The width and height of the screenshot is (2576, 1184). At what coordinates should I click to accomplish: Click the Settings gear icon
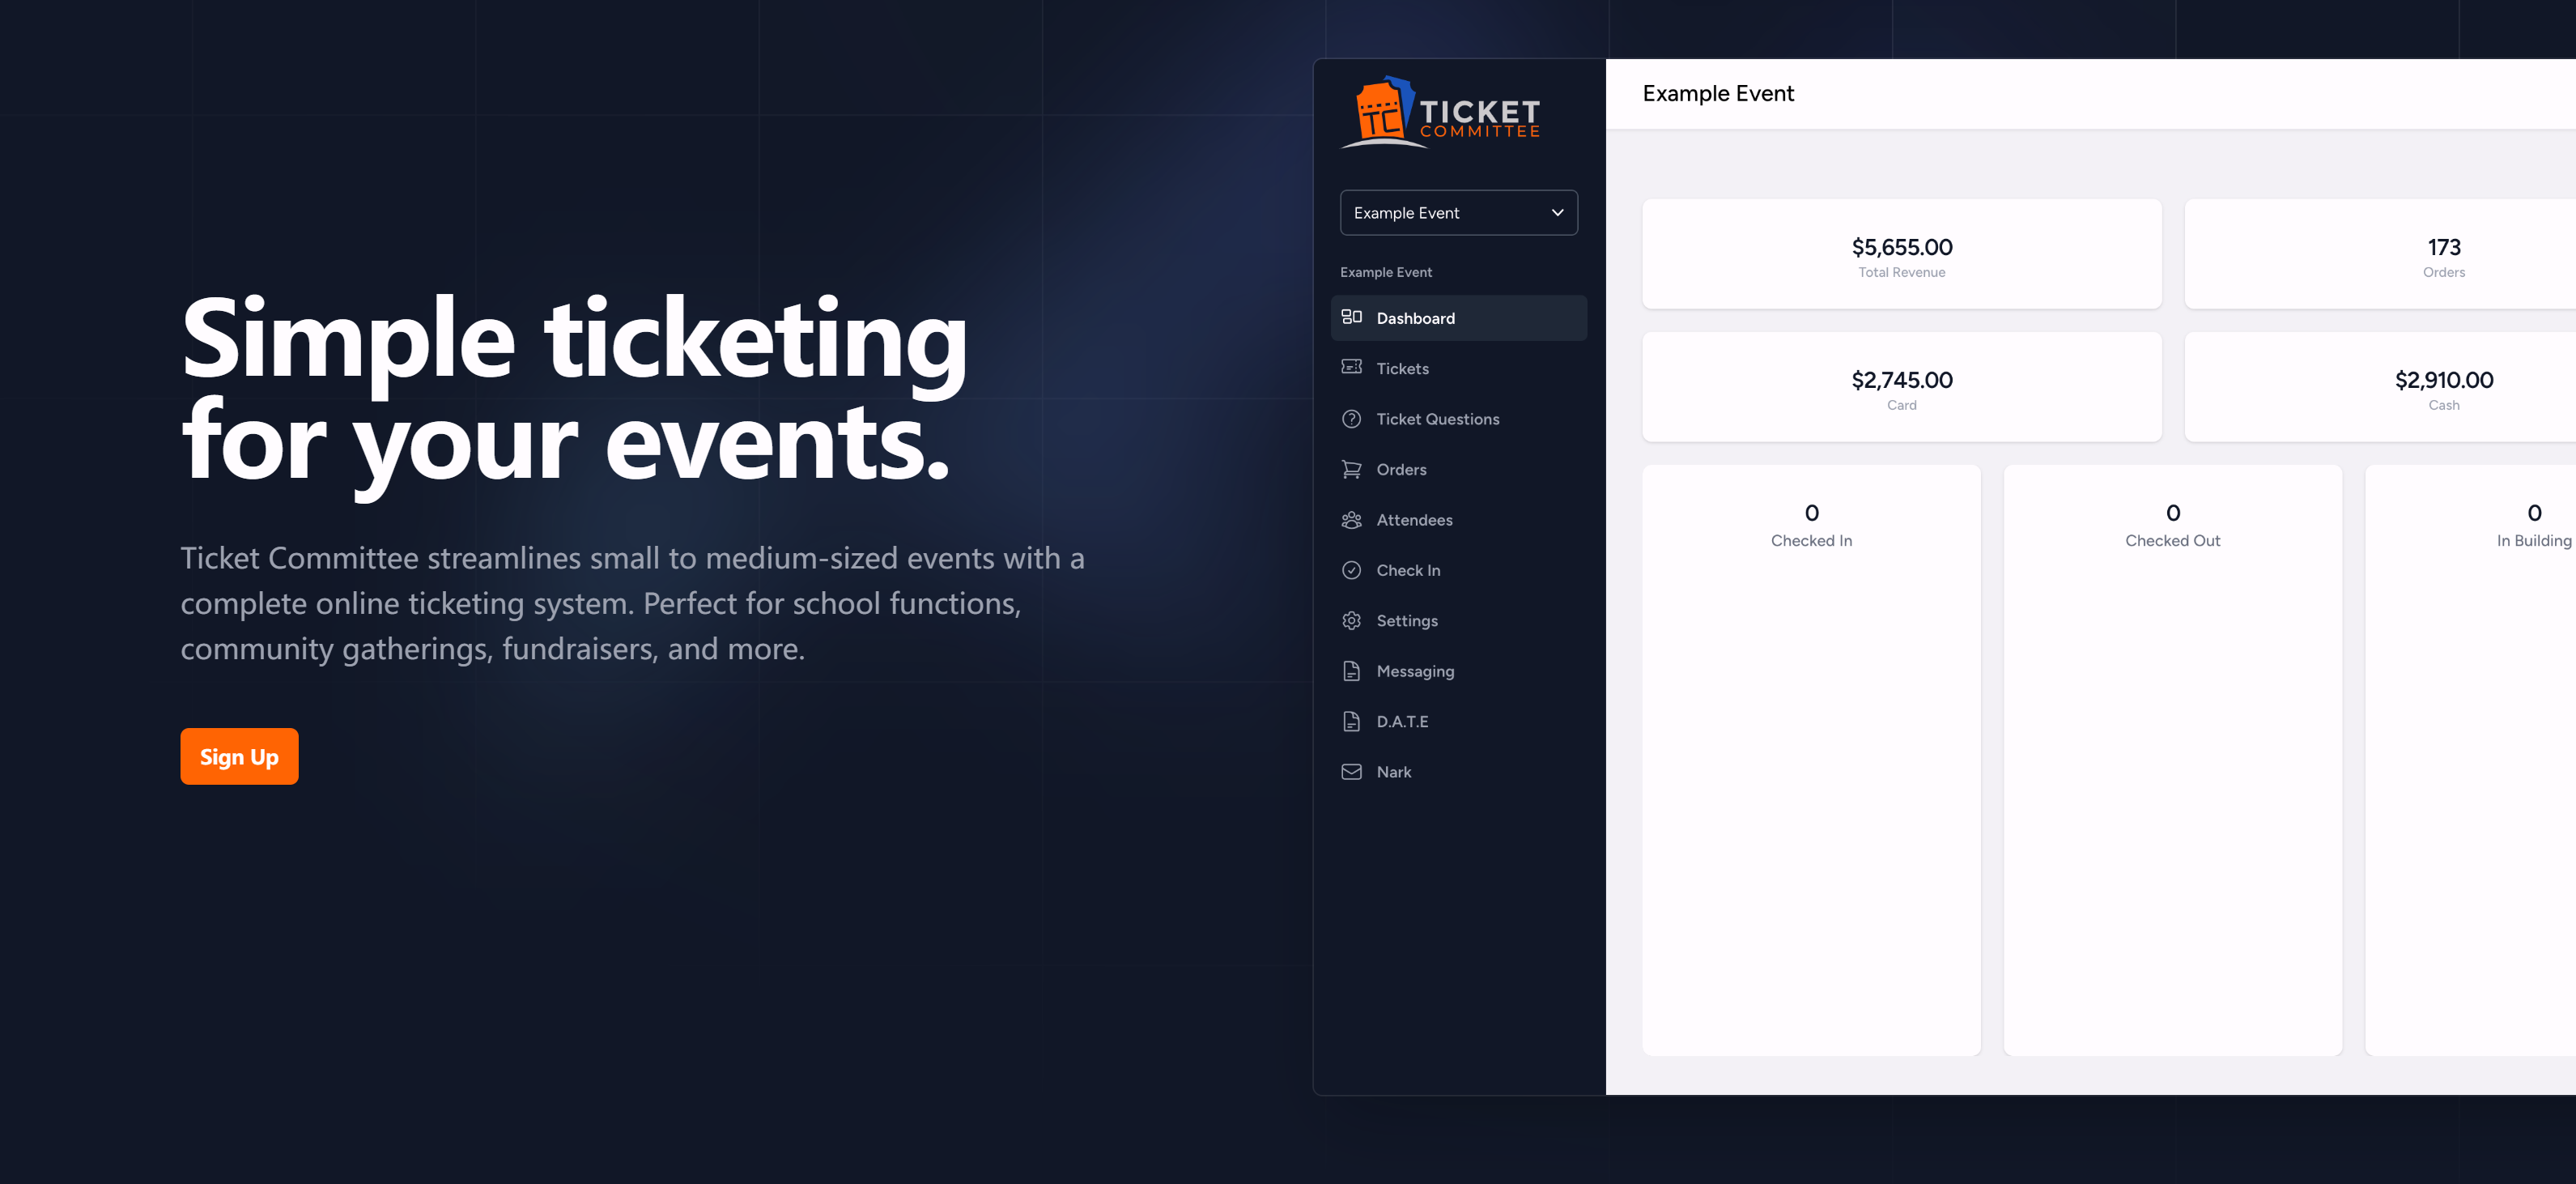point(1351,620)
